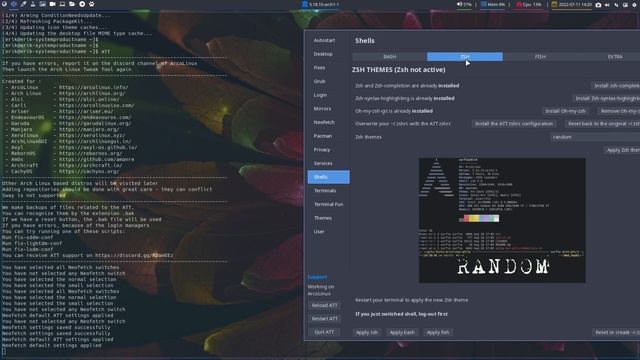This screenshot has height=360, width=640.
Task: Click the Cpu usage indicator in top panel
Action: [x=529, y=4]
